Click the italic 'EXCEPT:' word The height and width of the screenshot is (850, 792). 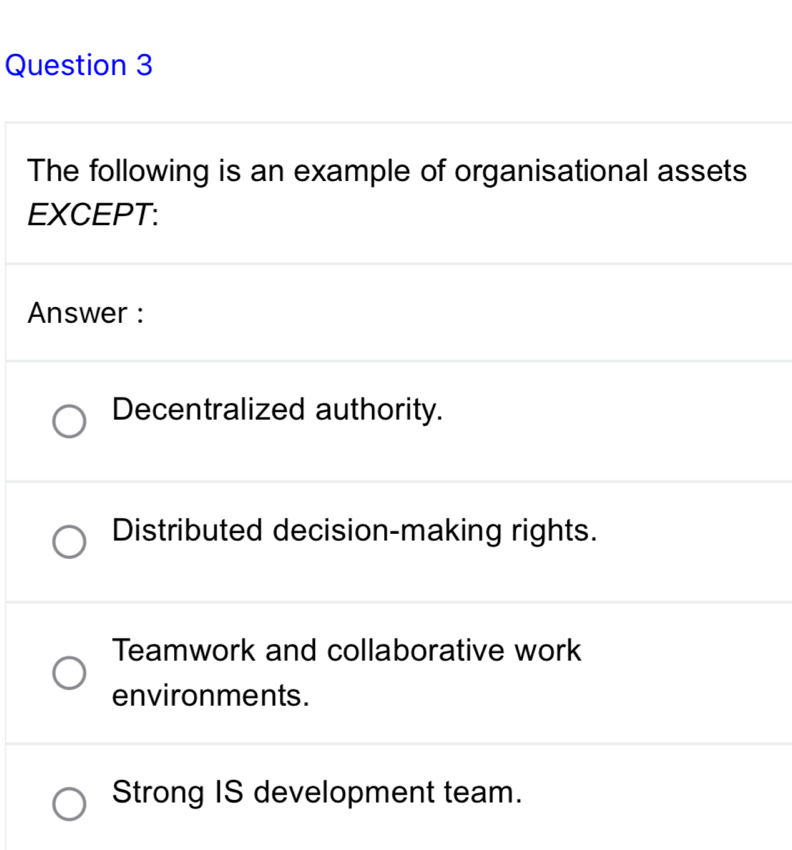(96, 215)
